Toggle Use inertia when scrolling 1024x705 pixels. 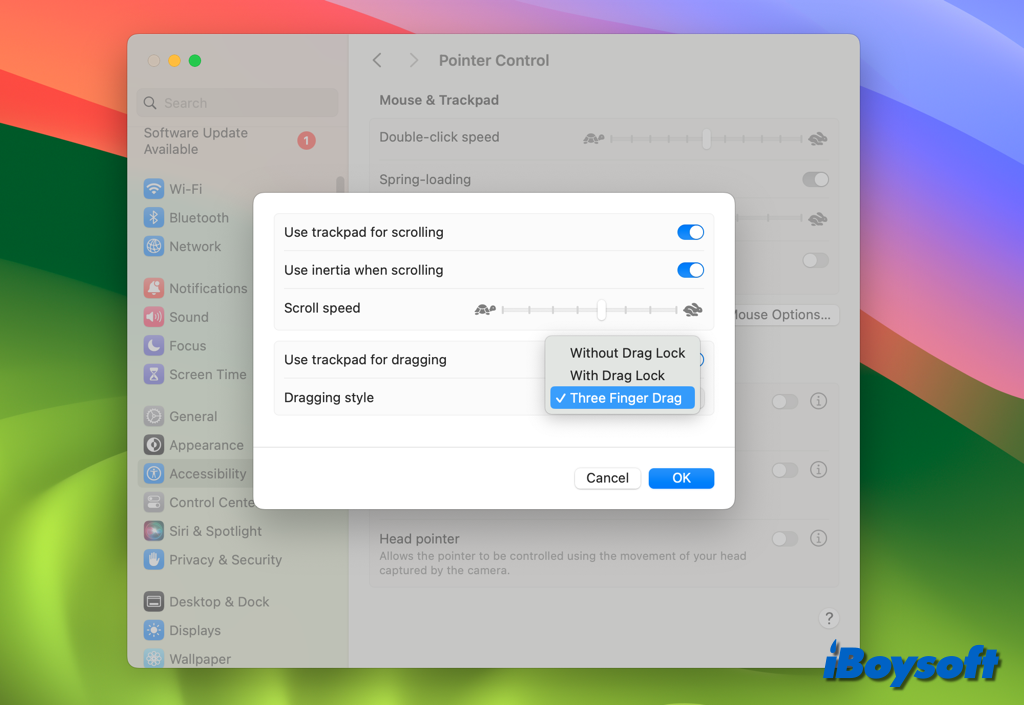[x=690, y=270]
